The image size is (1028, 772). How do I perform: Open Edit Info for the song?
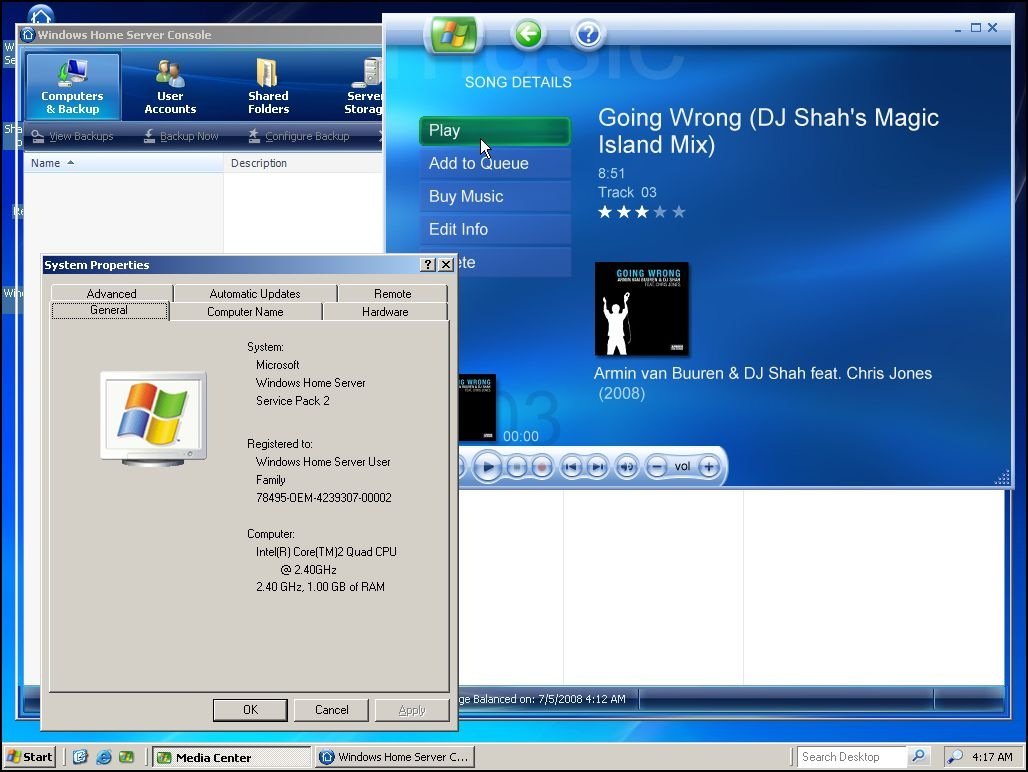[x=494, y=229]
